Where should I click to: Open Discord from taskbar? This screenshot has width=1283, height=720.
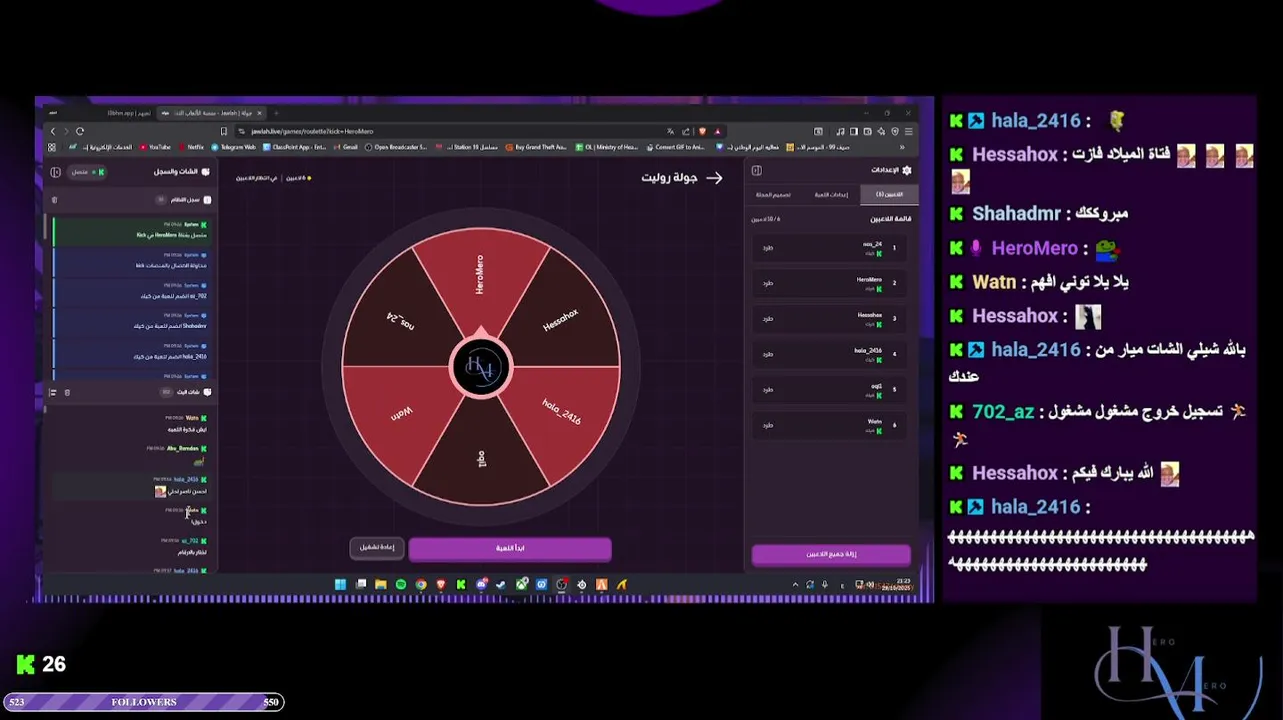(x=481, y=585)
